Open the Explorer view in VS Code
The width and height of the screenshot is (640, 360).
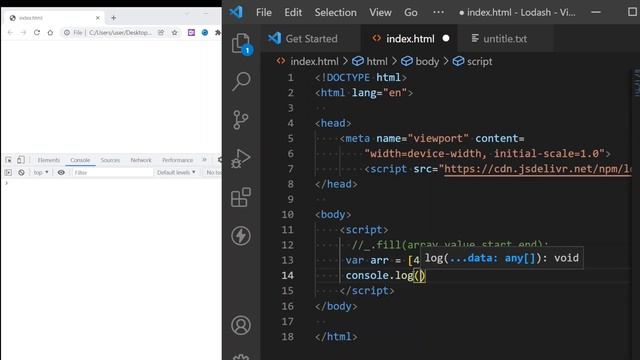(241, 43)
